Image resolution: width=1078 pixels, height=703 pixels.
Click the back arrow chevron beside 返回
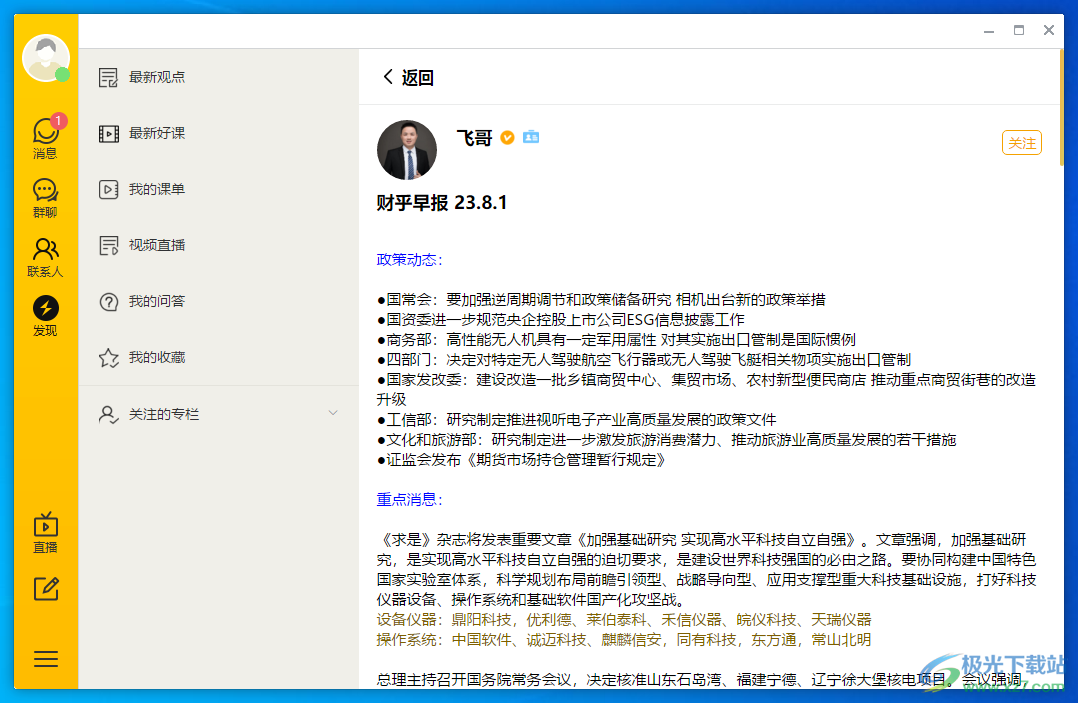point(388,77)
